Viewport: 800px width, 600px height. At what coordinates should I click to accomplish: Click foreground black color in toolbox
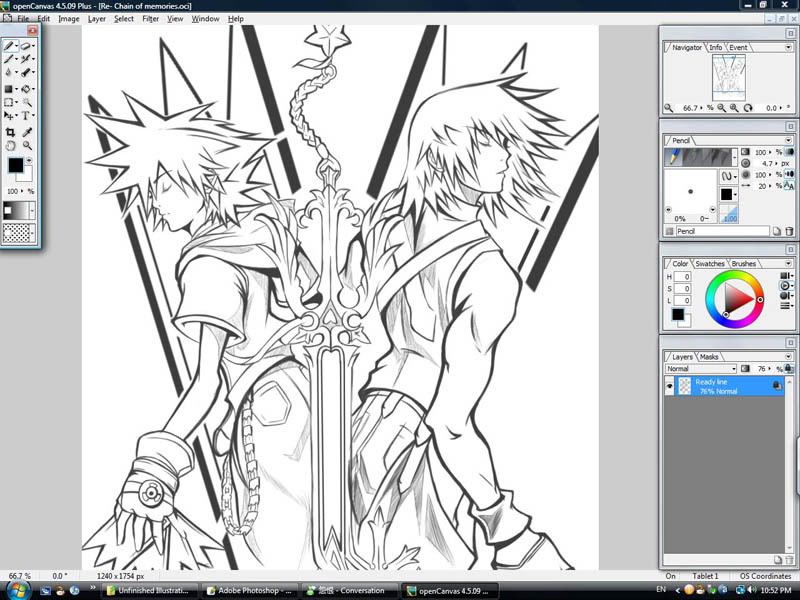coord(15,165)
